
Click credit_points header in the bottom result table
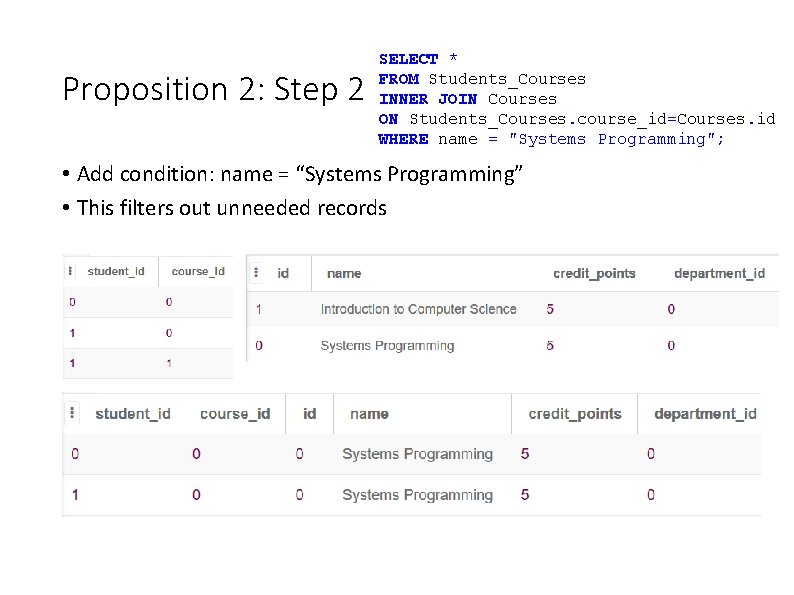pos(574,414)
